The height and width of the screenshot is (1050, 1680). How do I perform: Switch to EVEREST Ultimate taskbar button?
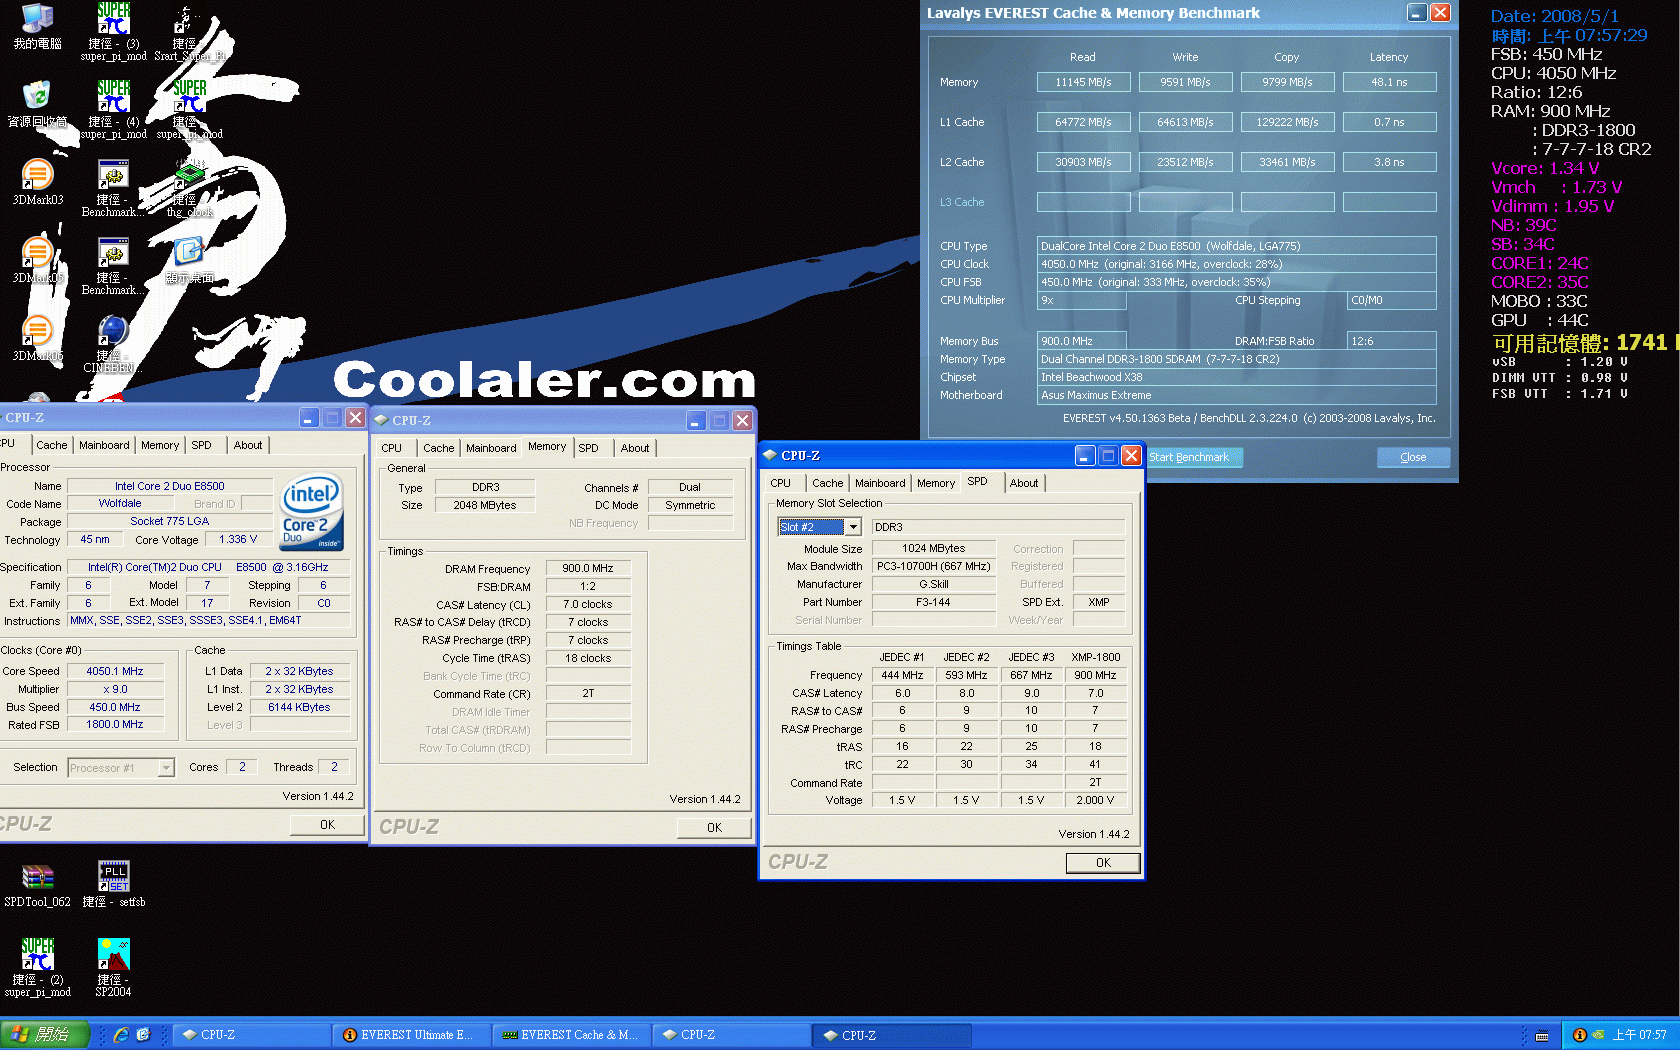(410, 1035)
